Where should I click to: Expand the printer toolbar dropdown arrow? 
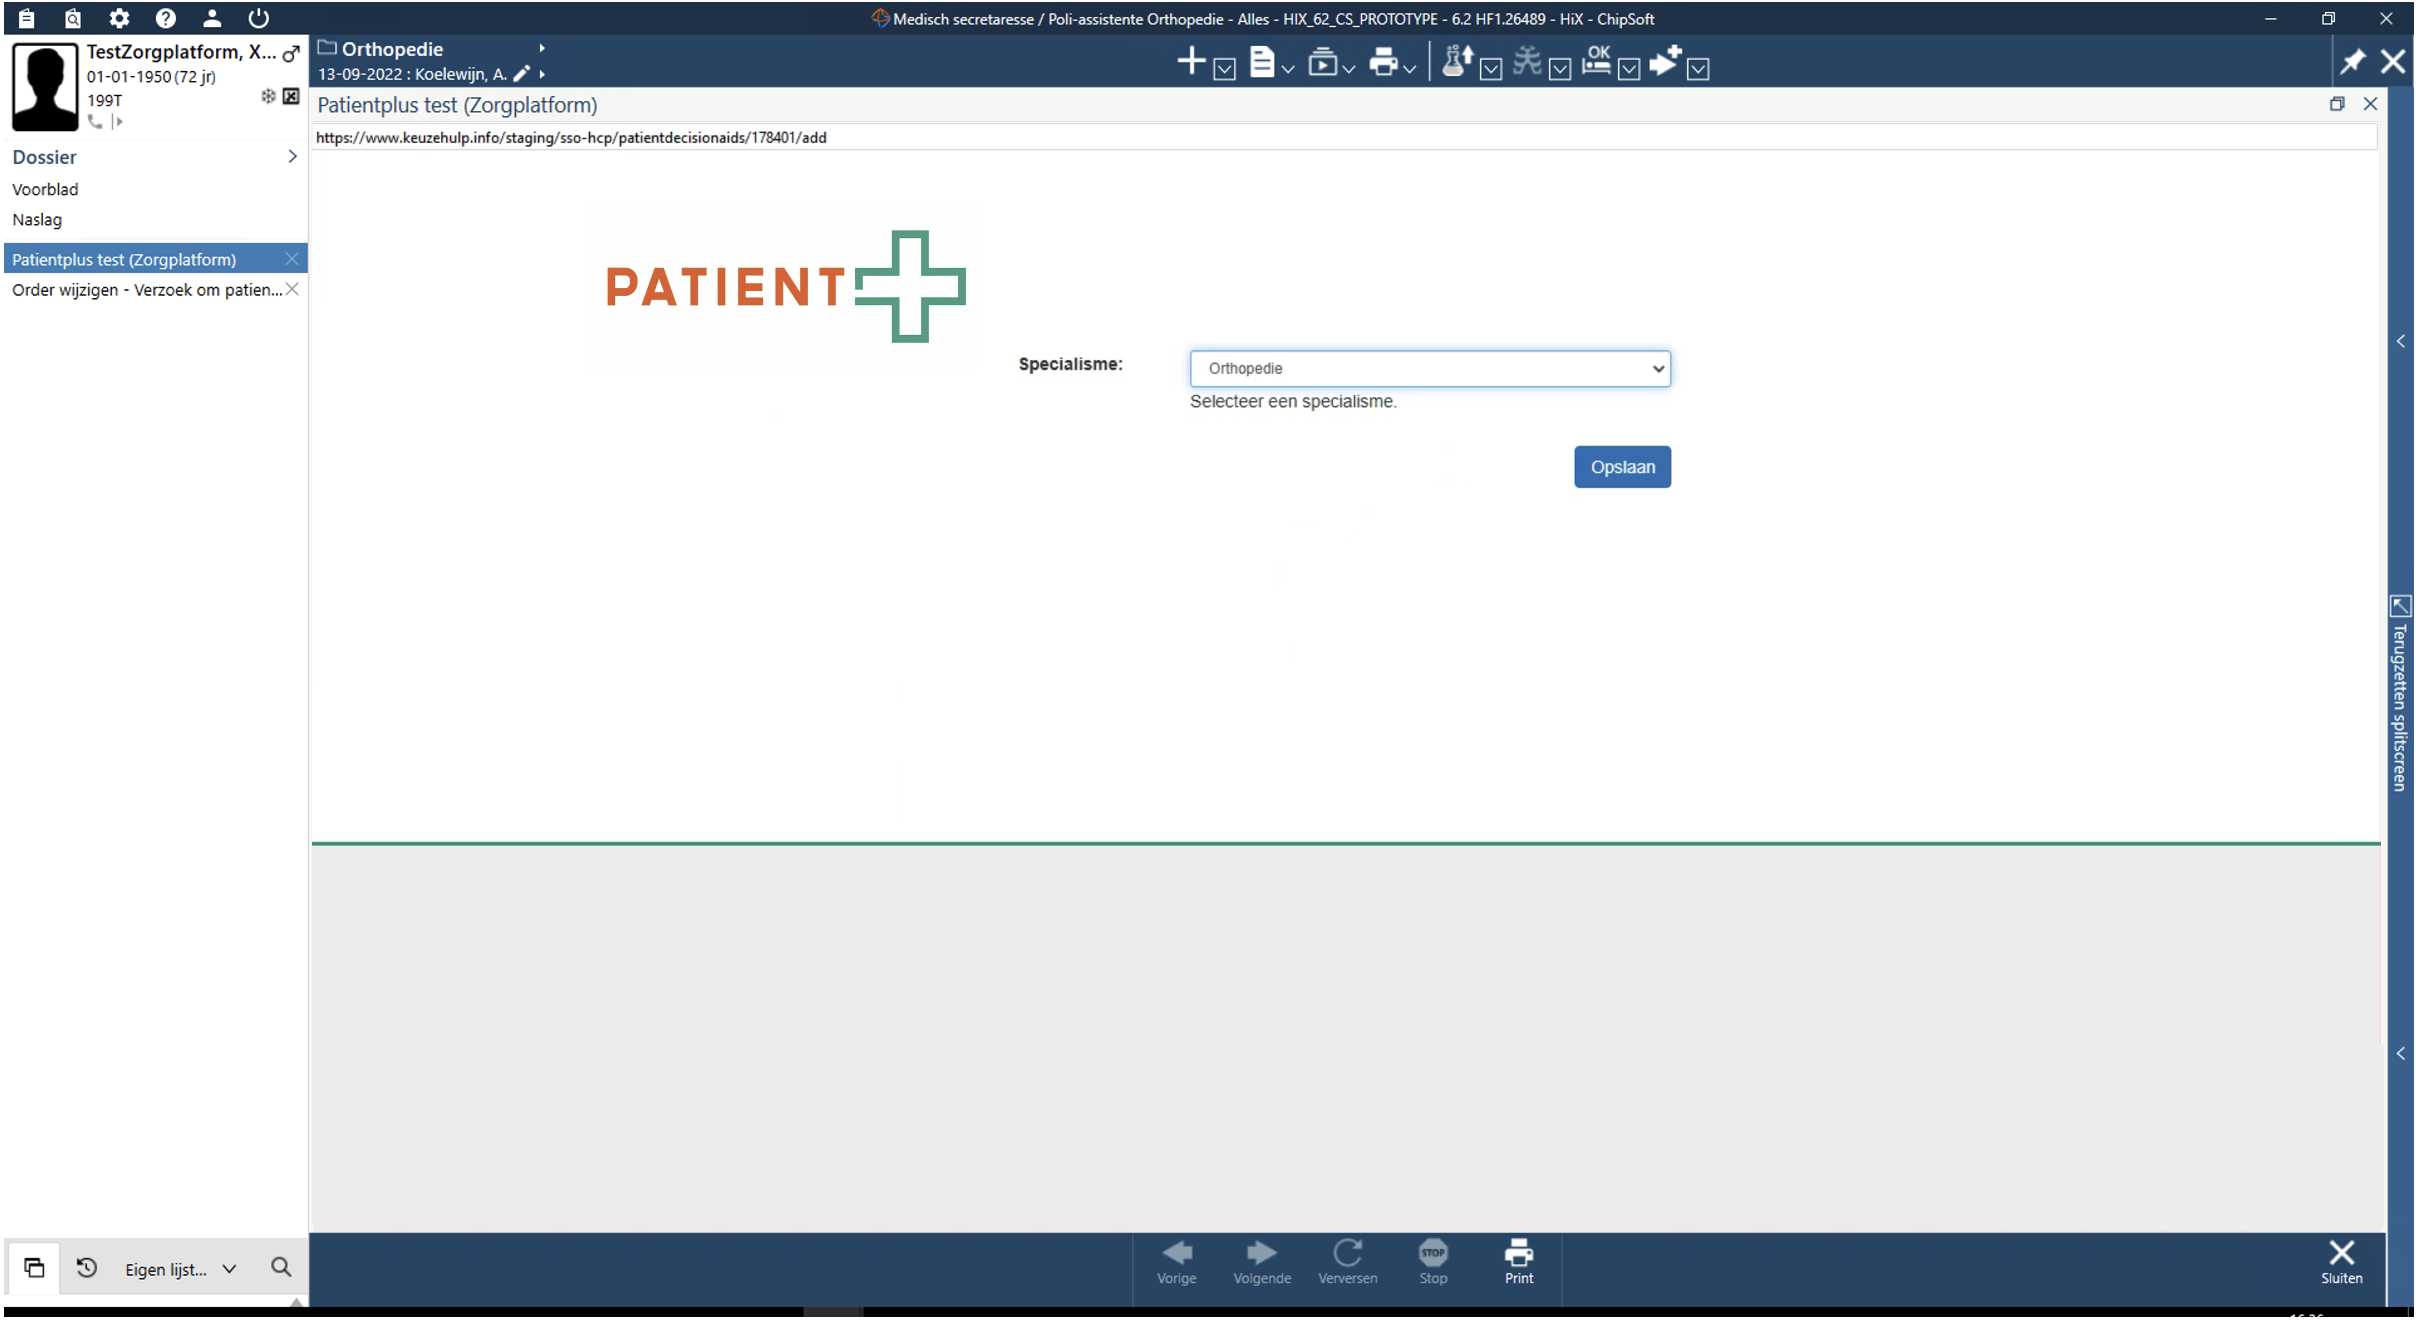(1410, 69)
